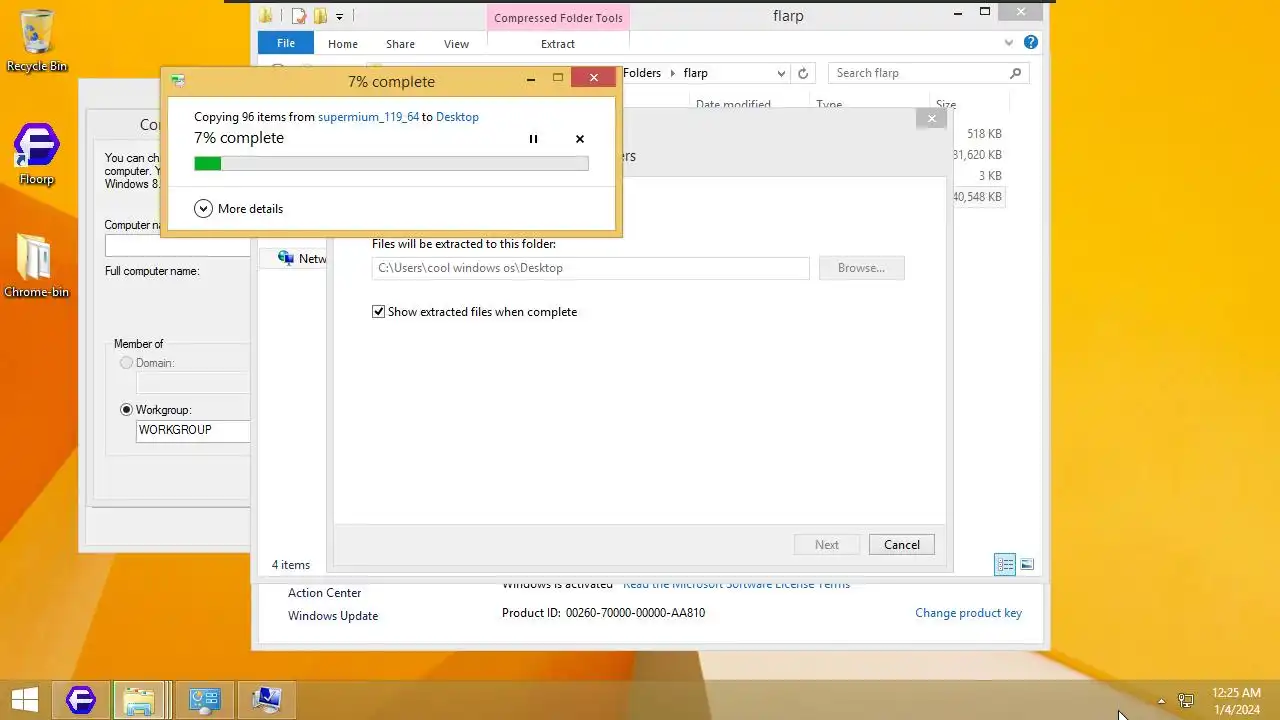Open the View ribbon tab
The height and width of the screenshot is (720, 1280).
coord(456,44)
